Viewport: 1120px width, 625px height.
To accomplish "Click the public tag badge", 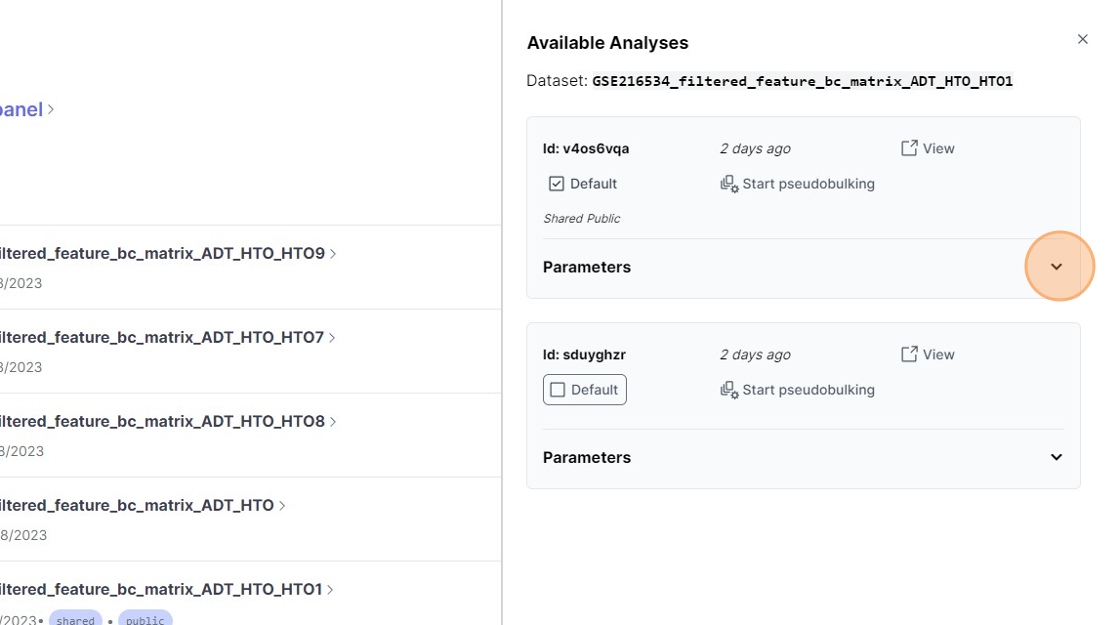I will pyautogui.click(x=145, y=619).
